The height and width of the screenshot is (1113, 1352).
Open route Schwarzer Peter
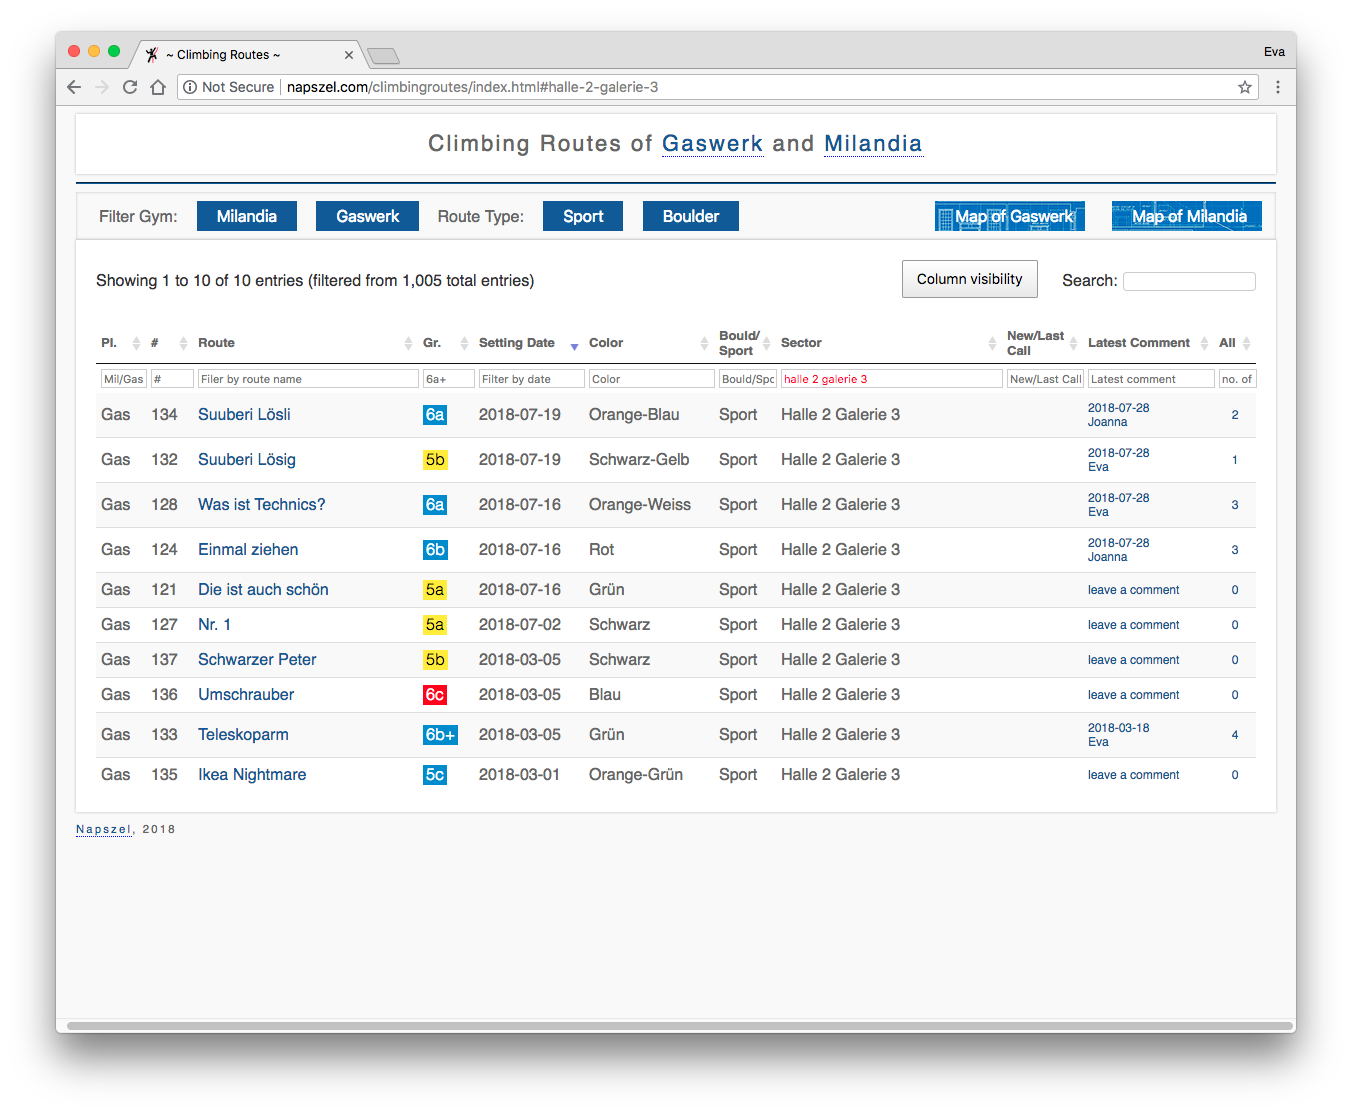257,659
